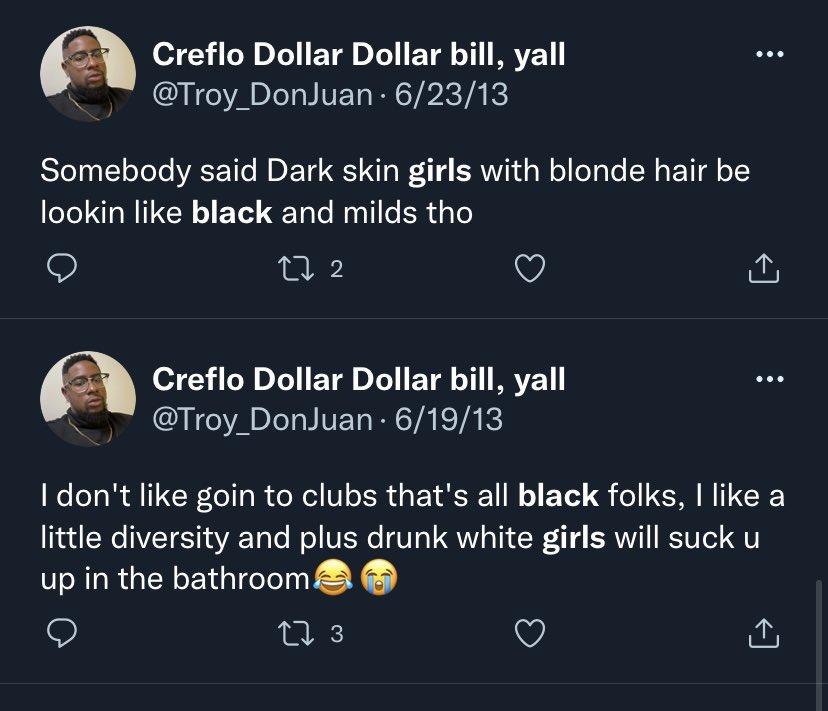Open the tweet about clubs and diversity
Image resolution: width=828 pixels, height=711 pixels.
coord(412,537)
